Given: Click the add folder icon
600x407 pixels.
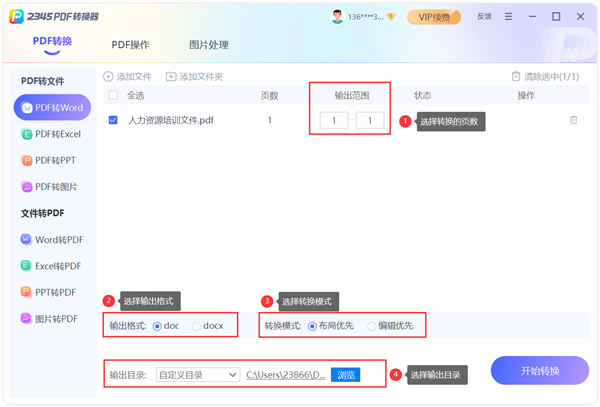Looking at the screenshot, I should pyautogui.click(x=171, y=77).
